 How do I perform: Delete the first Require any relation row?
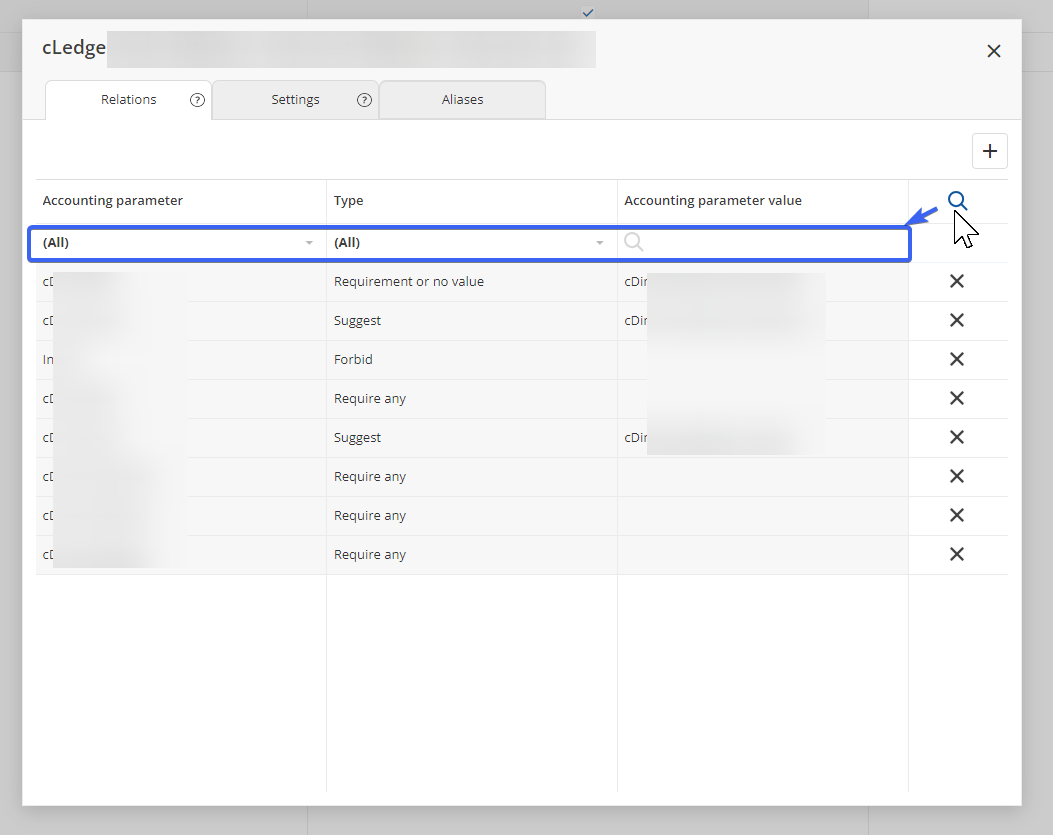[956, 399]
